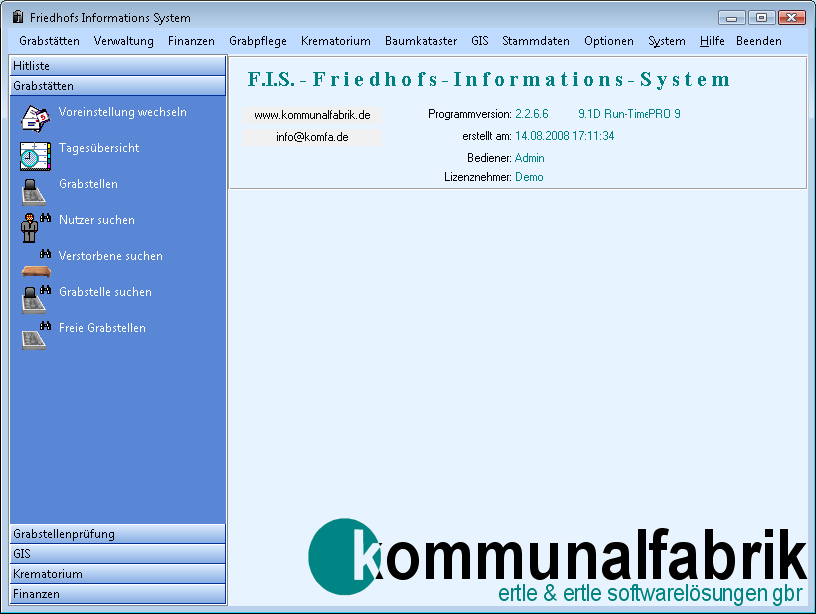Open Freie Grabstellen text entry
This screenshot has width=816, height=614.
(102, 328)
